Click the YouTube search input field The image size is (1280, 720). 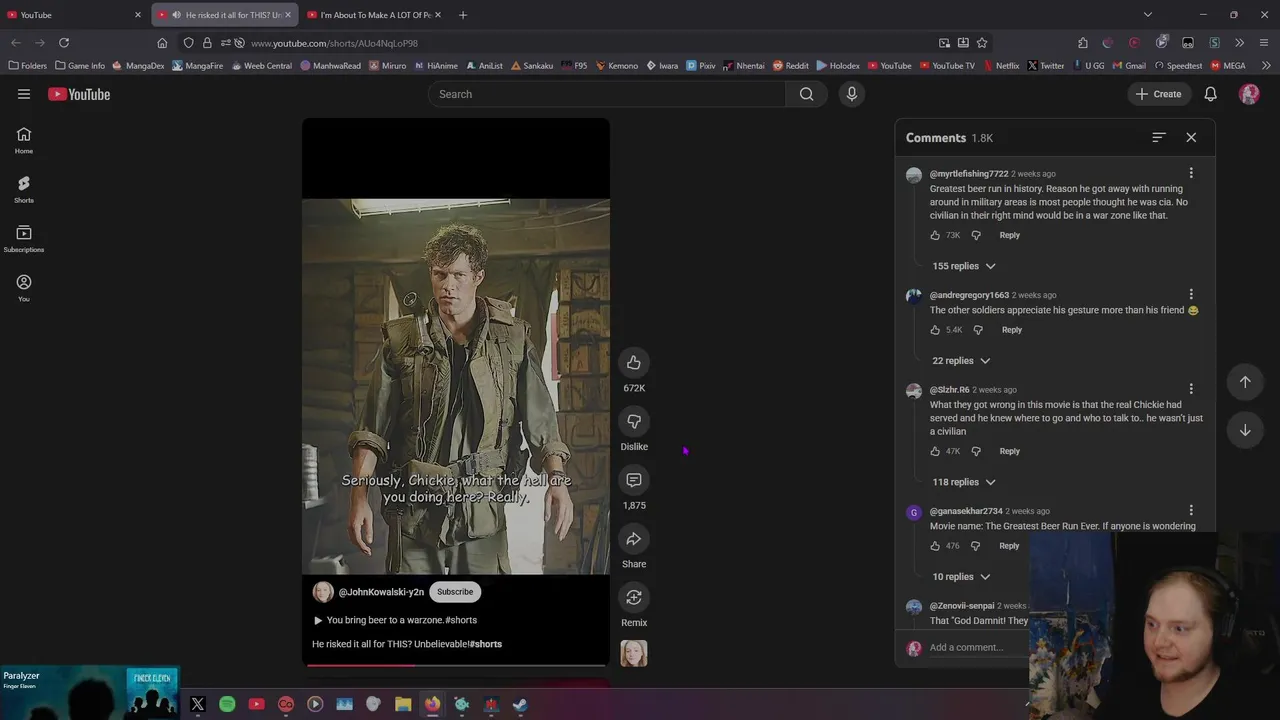607,94
